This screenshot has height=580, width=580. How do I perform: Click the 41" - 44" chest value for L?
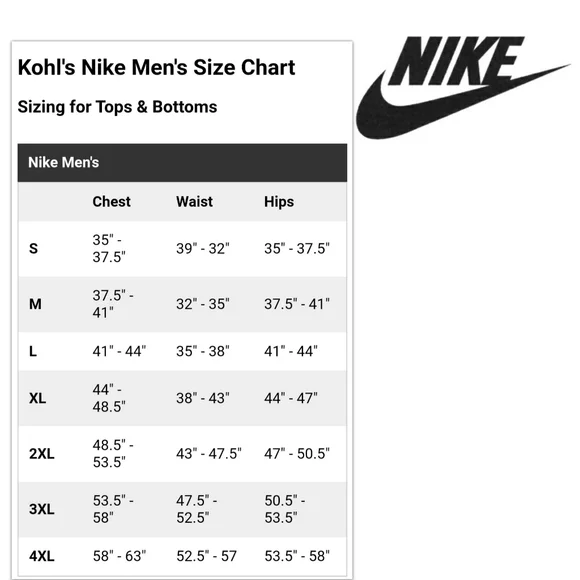[119, 351]
